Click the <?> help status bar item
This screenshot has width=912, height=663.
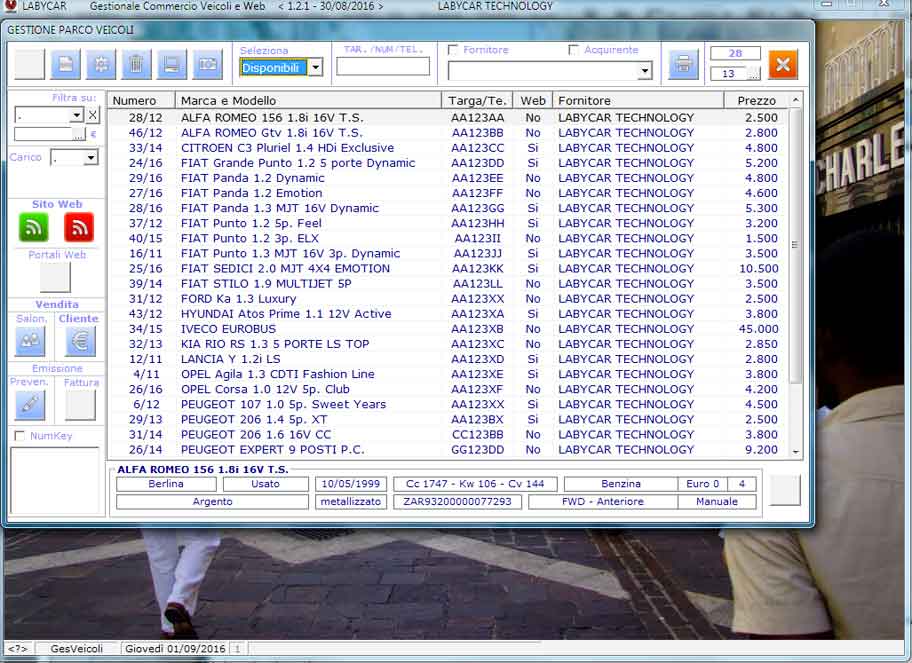click(17, 648)
